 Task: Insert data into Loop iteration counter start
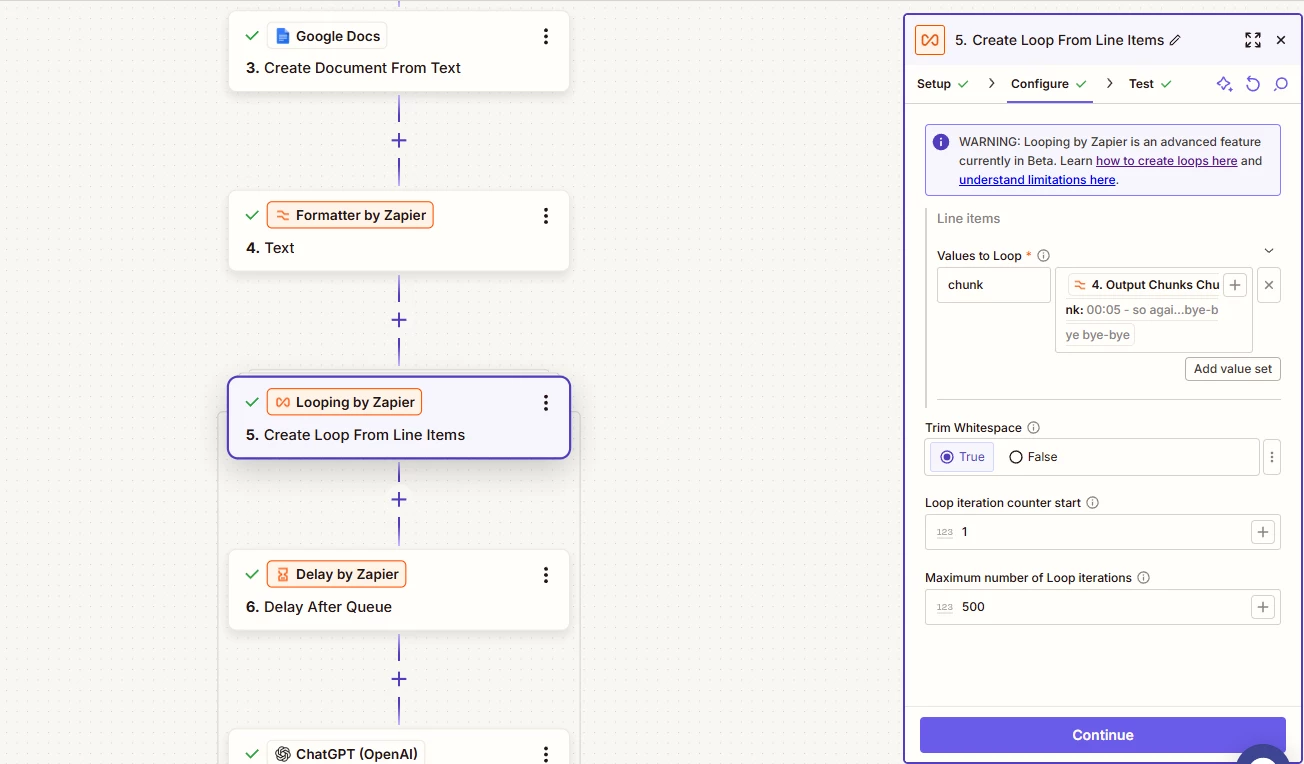coord(1263,532)
